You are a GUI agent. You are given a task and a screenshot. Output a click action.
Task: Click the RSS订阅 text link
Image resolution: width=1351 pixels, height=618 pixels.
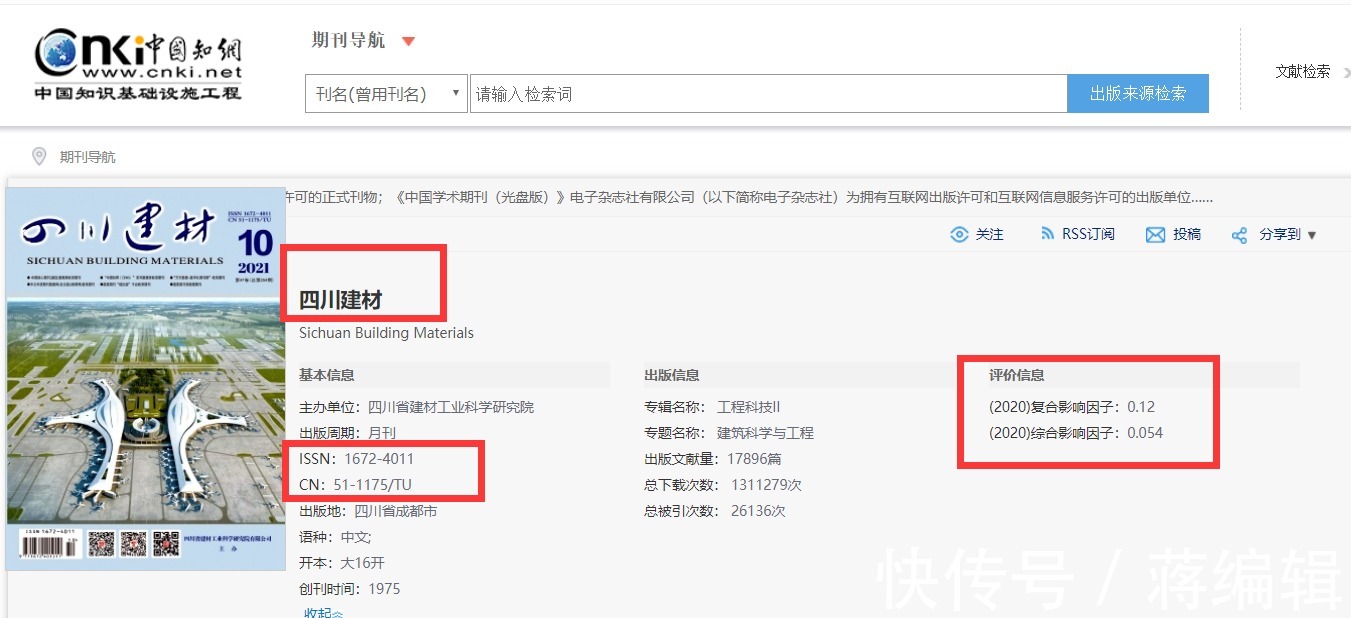(x=1088, y=234)
